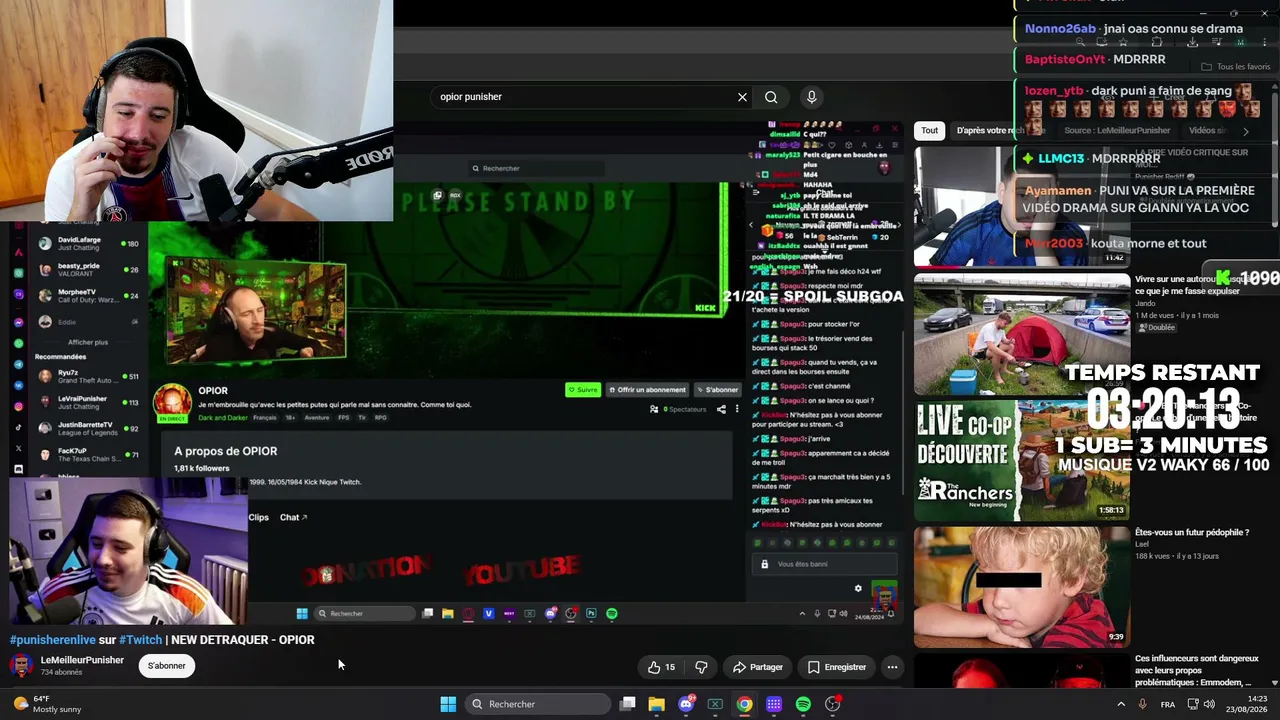Open "Êtes-vous un futur pédophile ?" title
The width and height of the screenshot is (1280, 720).
[1192, 533]
